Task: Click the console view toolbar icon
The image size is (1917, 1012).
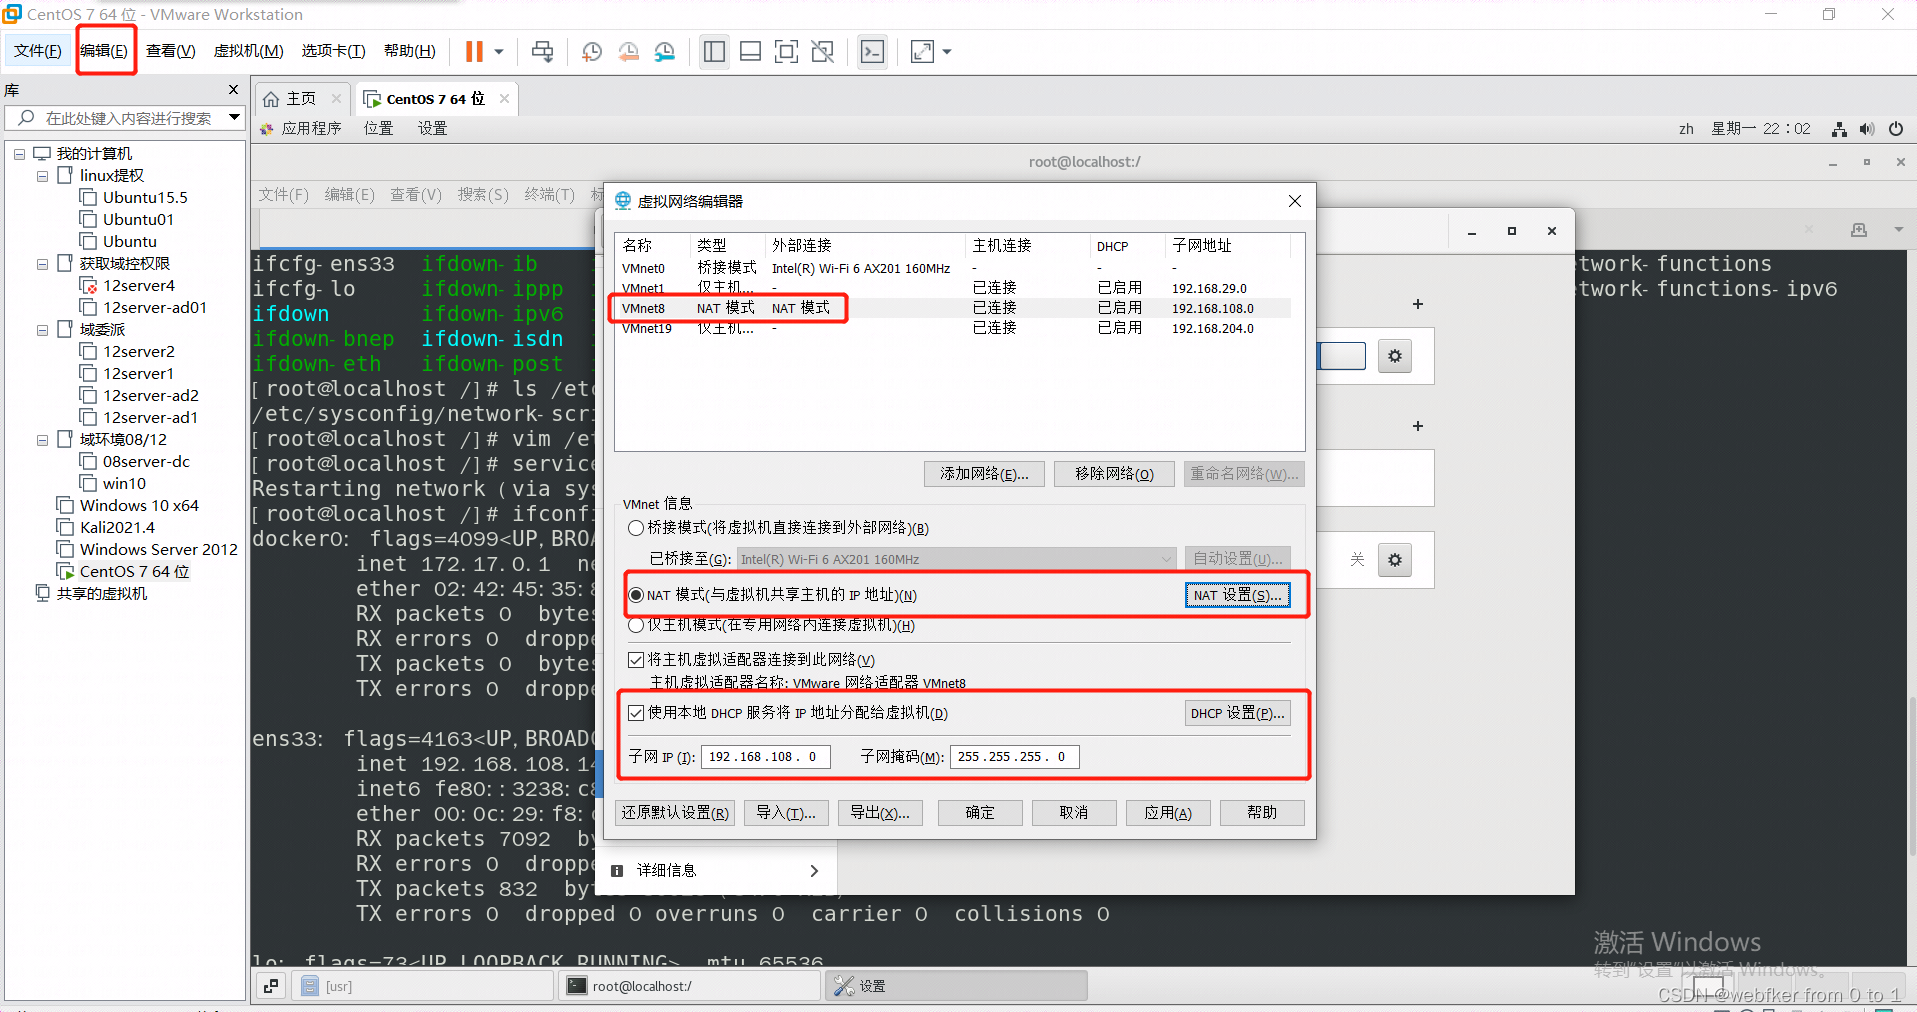Action: [872, 51]
